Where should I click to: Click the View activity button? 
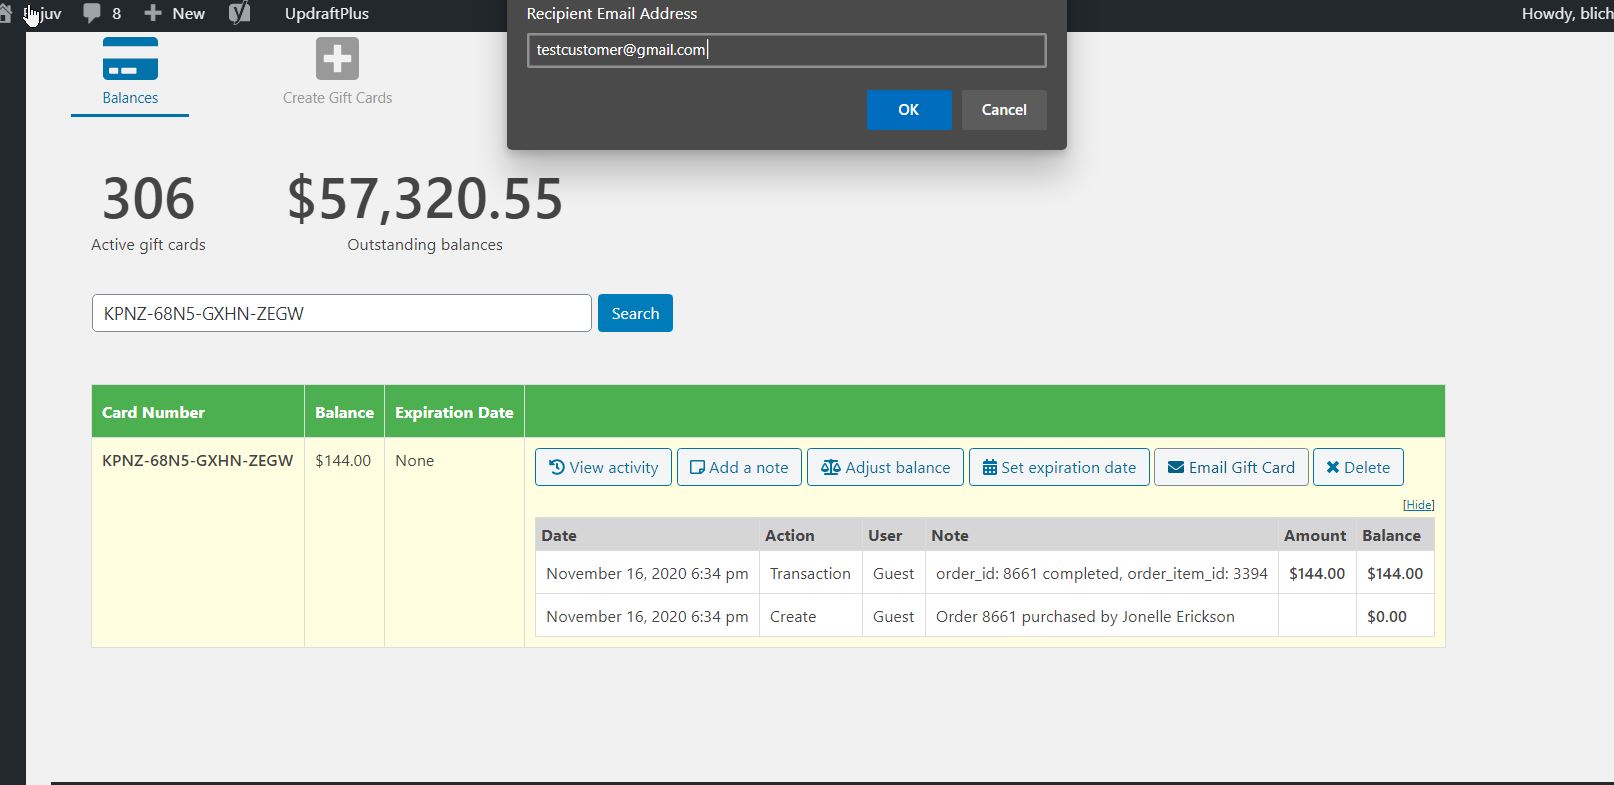click(603, 467)
